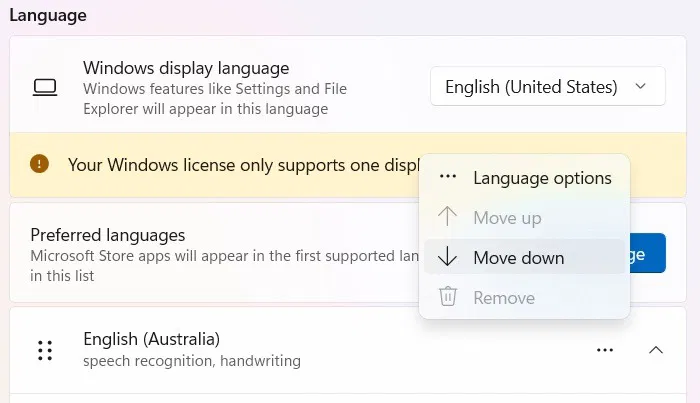Screen dimensions: 700x403
Task: Click the Windows license warning message text
Action: tap(240, 164)
